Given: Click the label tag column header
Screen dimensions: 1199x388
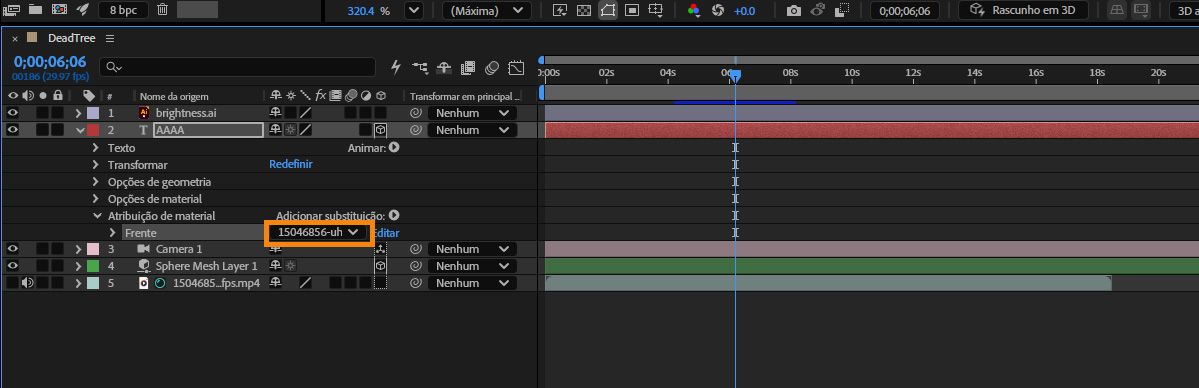Looking at the screenshot, I should [x=89, y=96].
